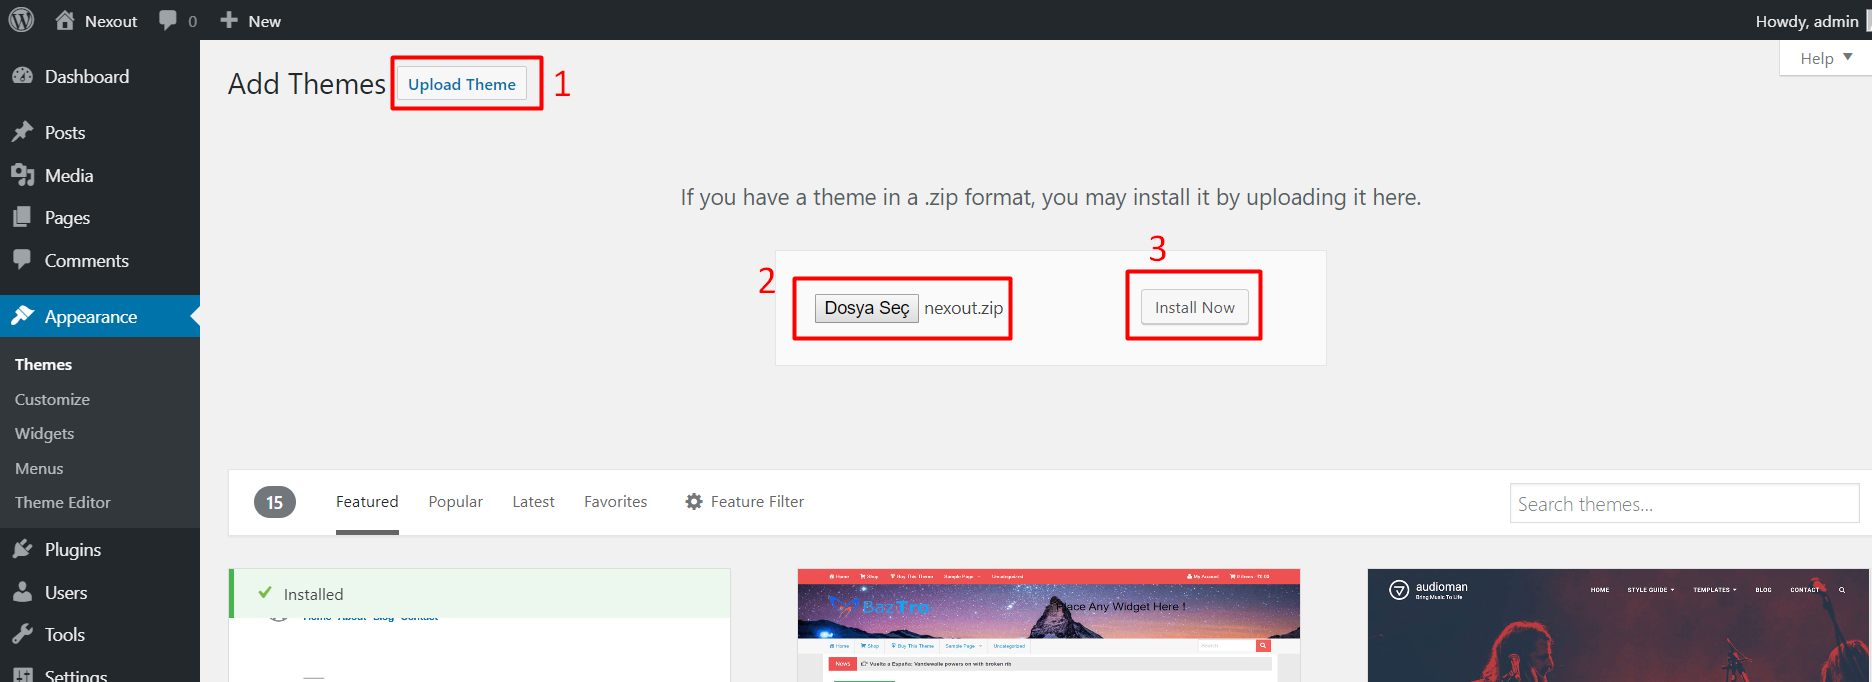Screen dimensions: 1872x682
Task: Click the Feature Filter gear
Action: (x=694, y=502)
